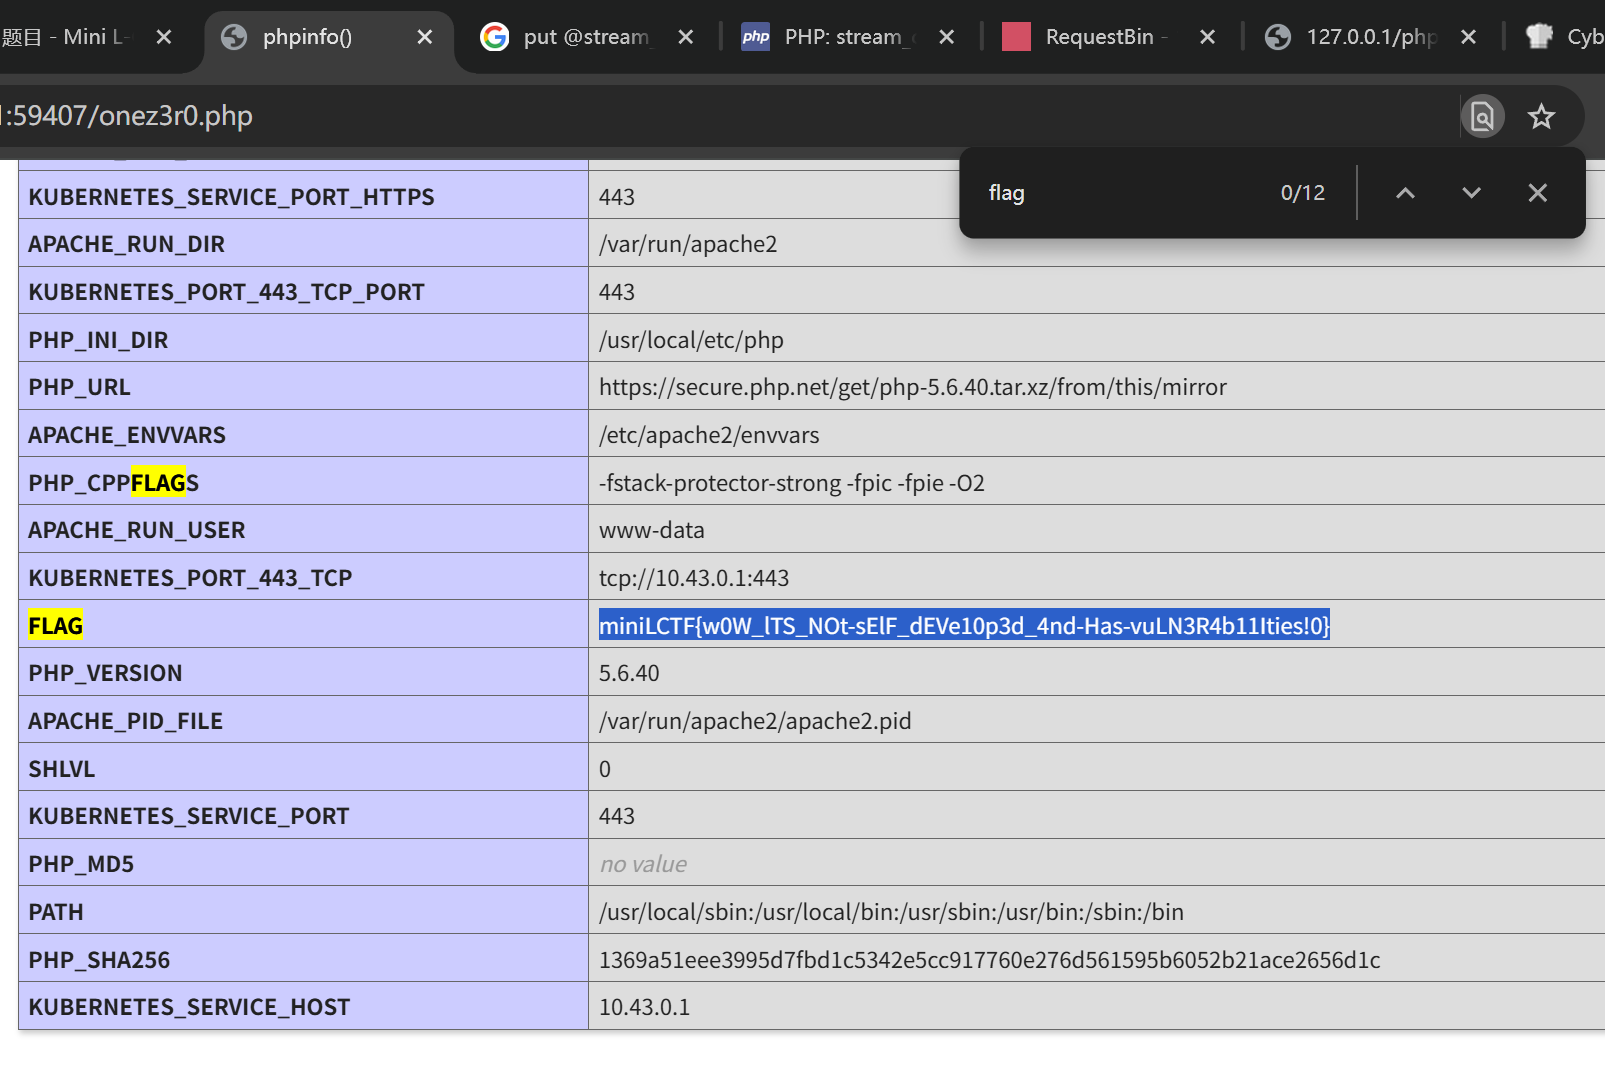
Task: Click the Google favicon on the put @stream tab
Action: [x=495, y=37]
